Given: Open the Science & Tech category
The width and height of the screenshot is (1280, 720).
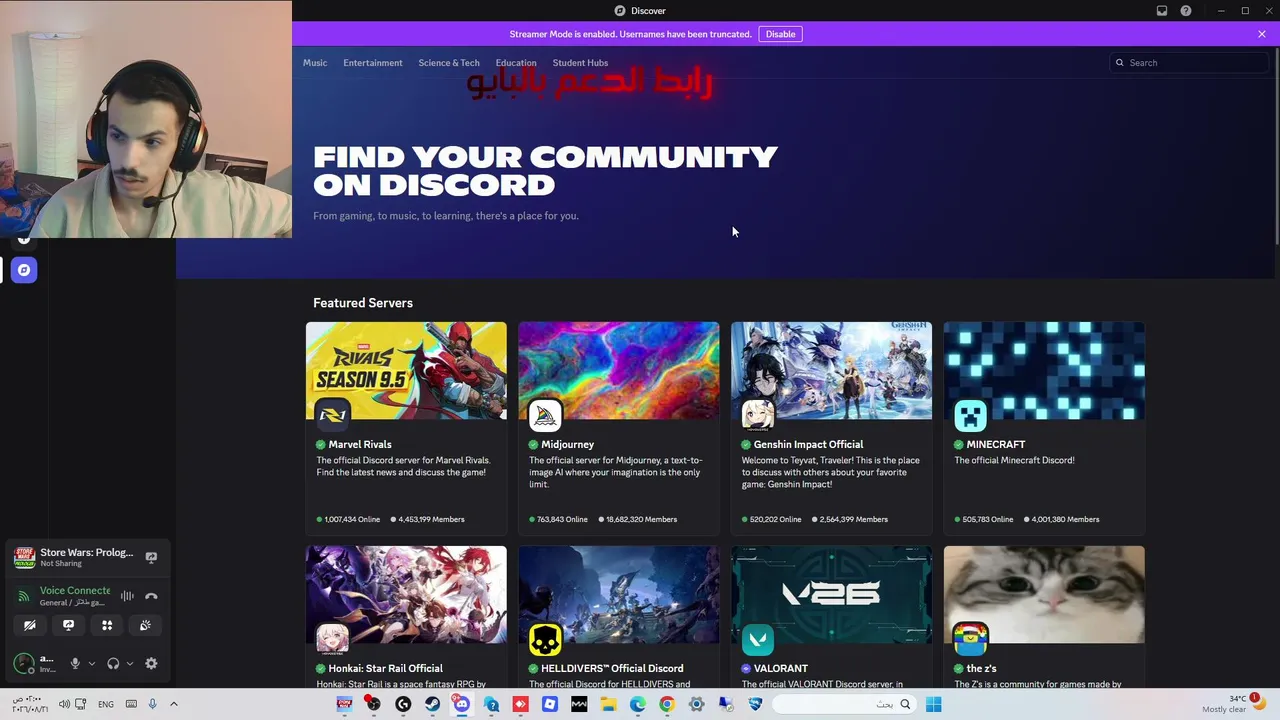Looking at the screenshot, I should (449, 63).
